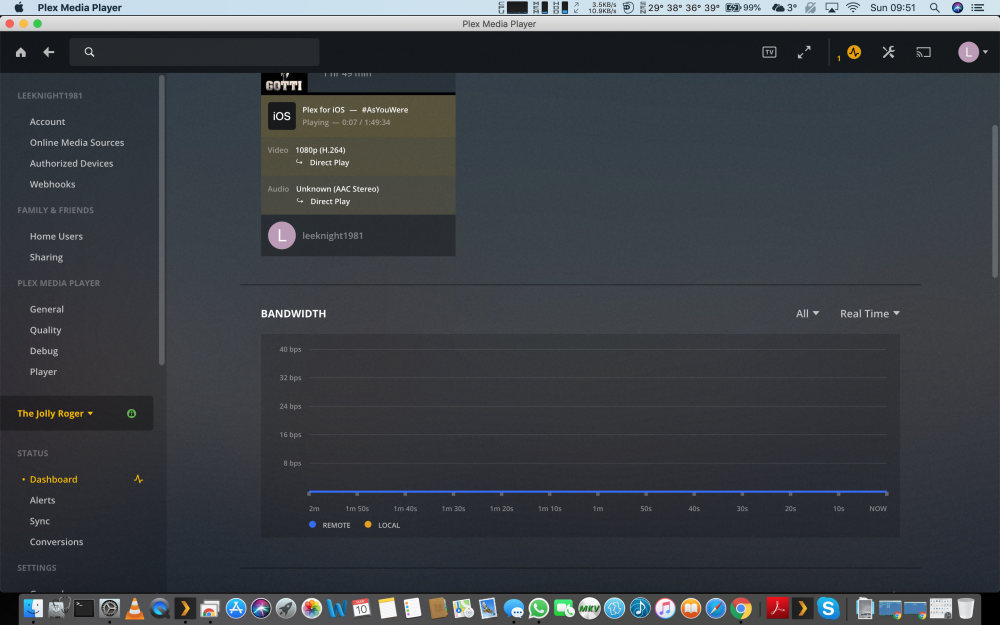Click the green secure-connection lock icon
The width and height of the screenshot is (1000, 625).
(131, 413)
